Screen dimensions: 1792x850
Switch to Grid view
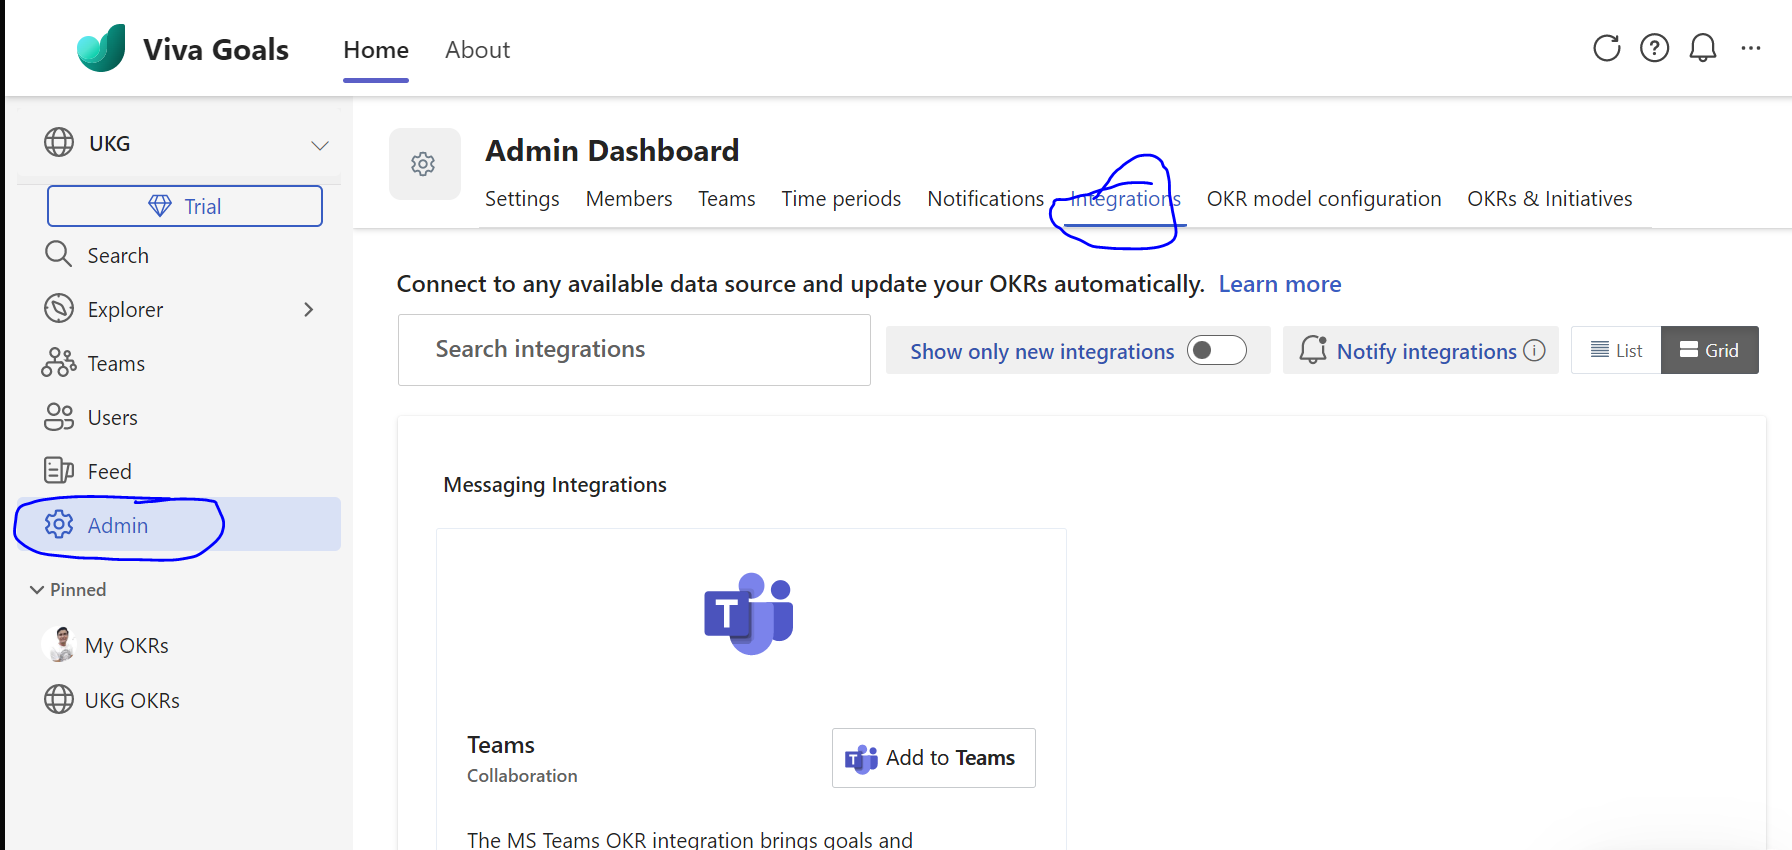[1710, 350]
